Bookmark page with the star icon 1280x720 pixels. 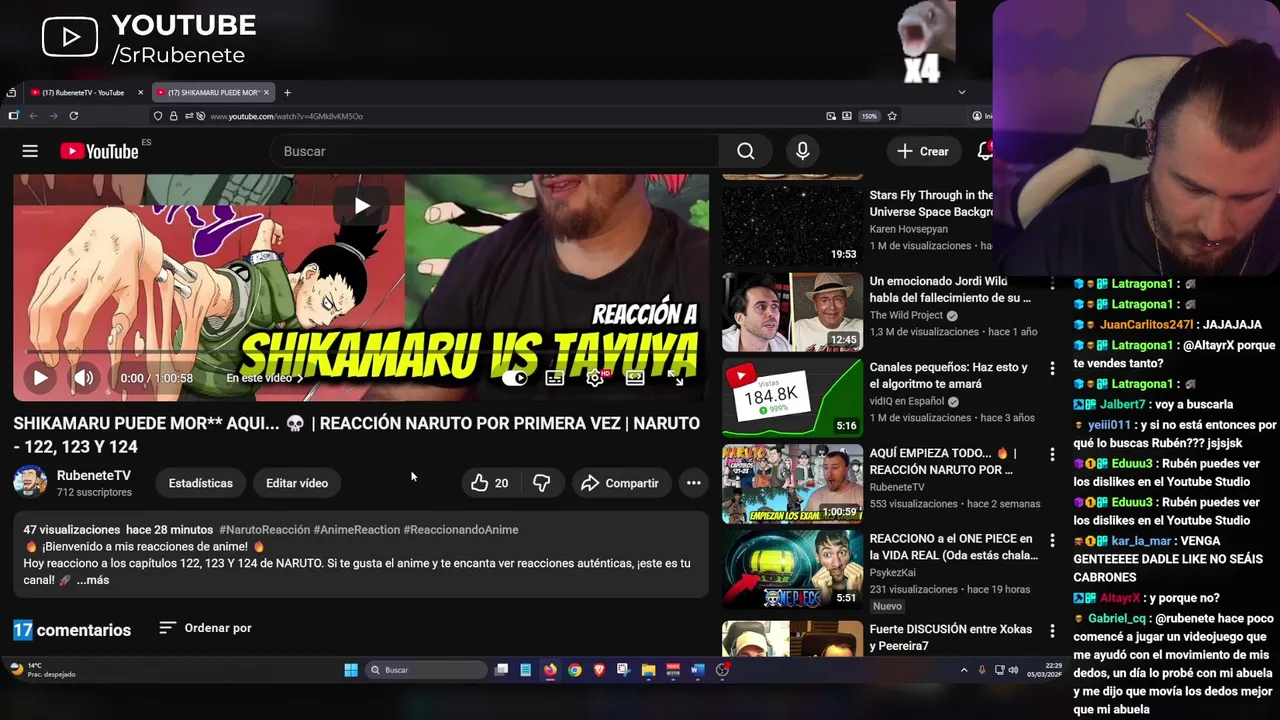click(x=892, y=116)
